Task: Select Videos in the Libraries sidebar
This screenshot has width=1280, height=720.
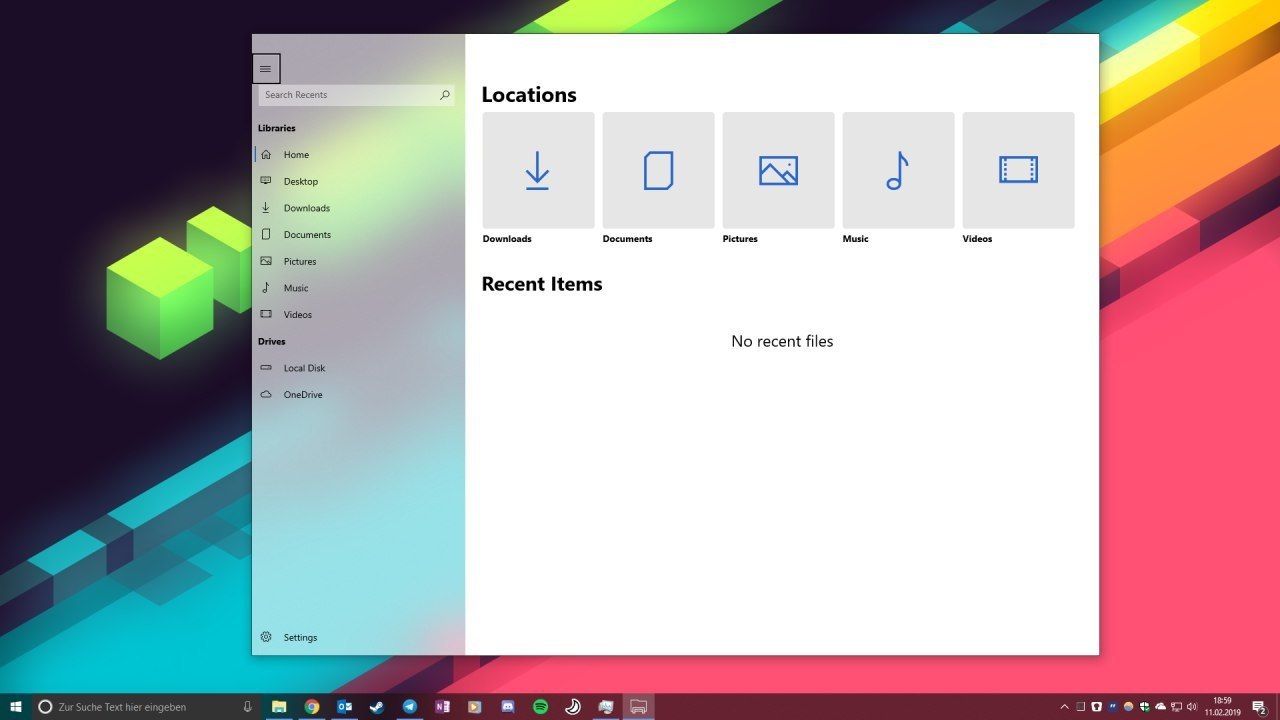Action: 297,314
